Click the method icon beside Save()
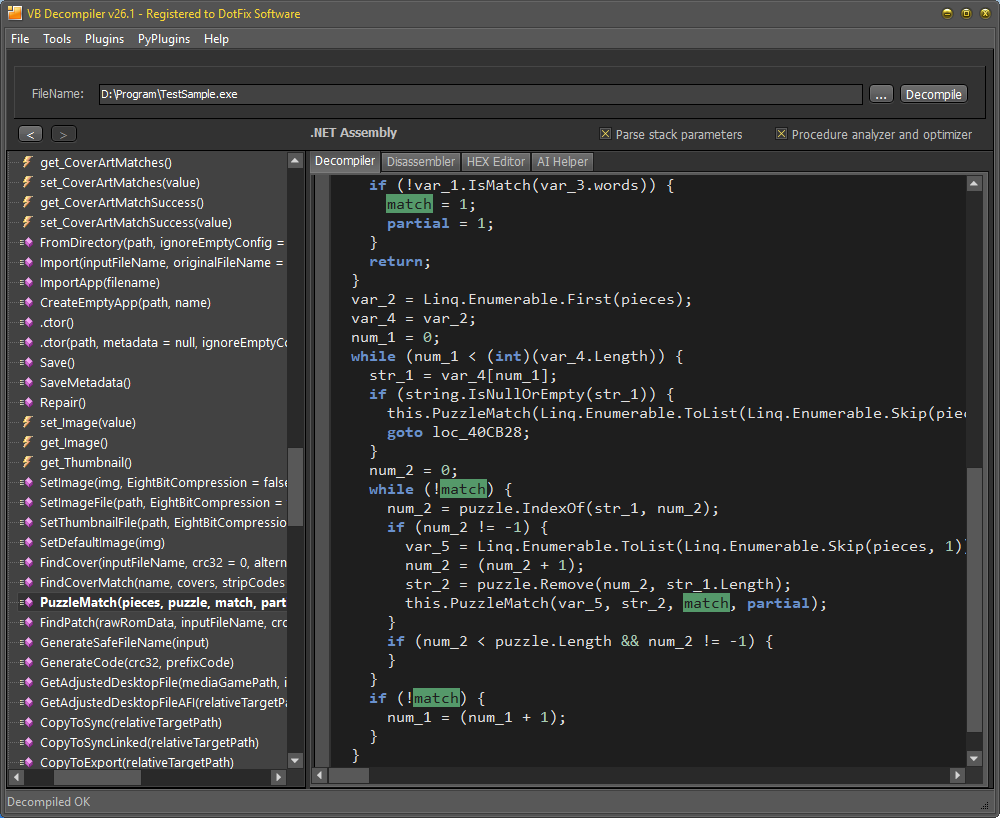Image resolution: width=1000 pixels, height=818 pixels. point(26,362)
